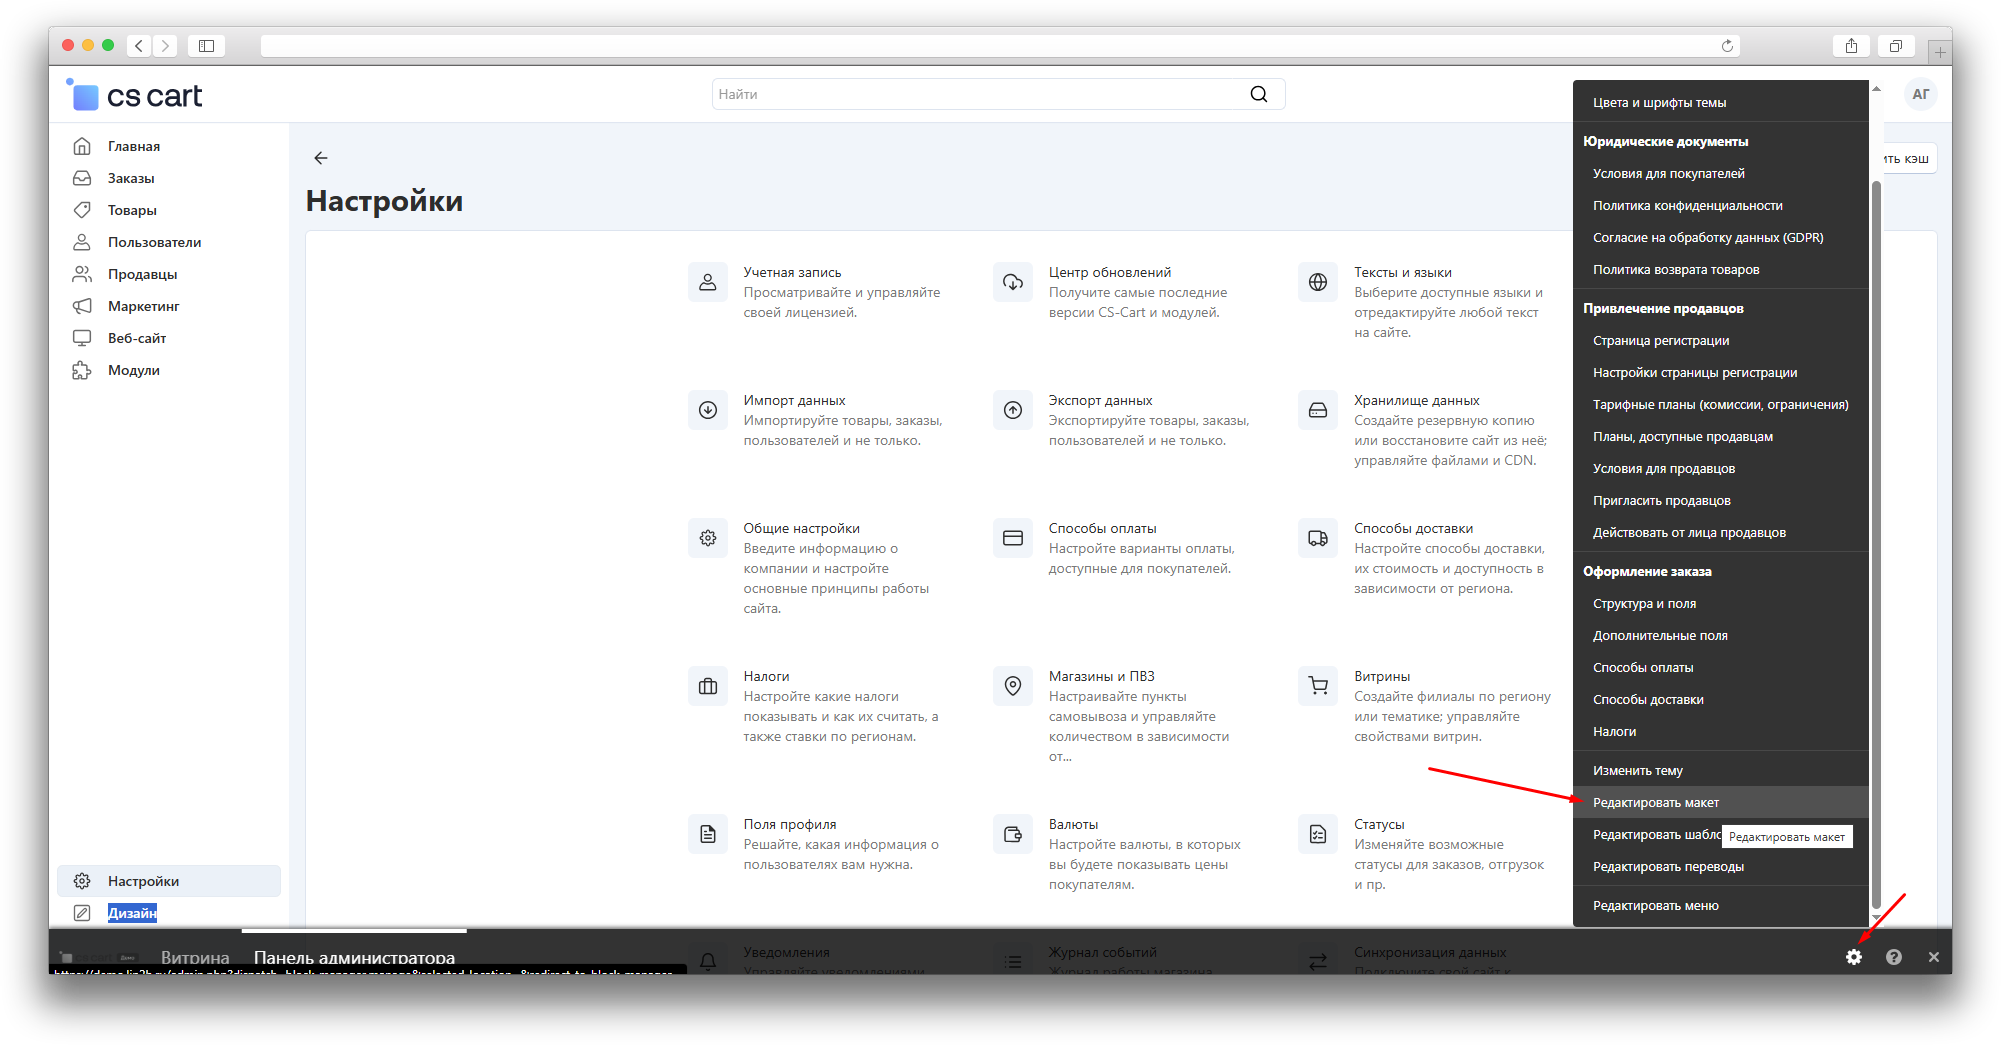Toggle the Safari sidebar button
The image size is (2001, 1045).
(206, 46)
